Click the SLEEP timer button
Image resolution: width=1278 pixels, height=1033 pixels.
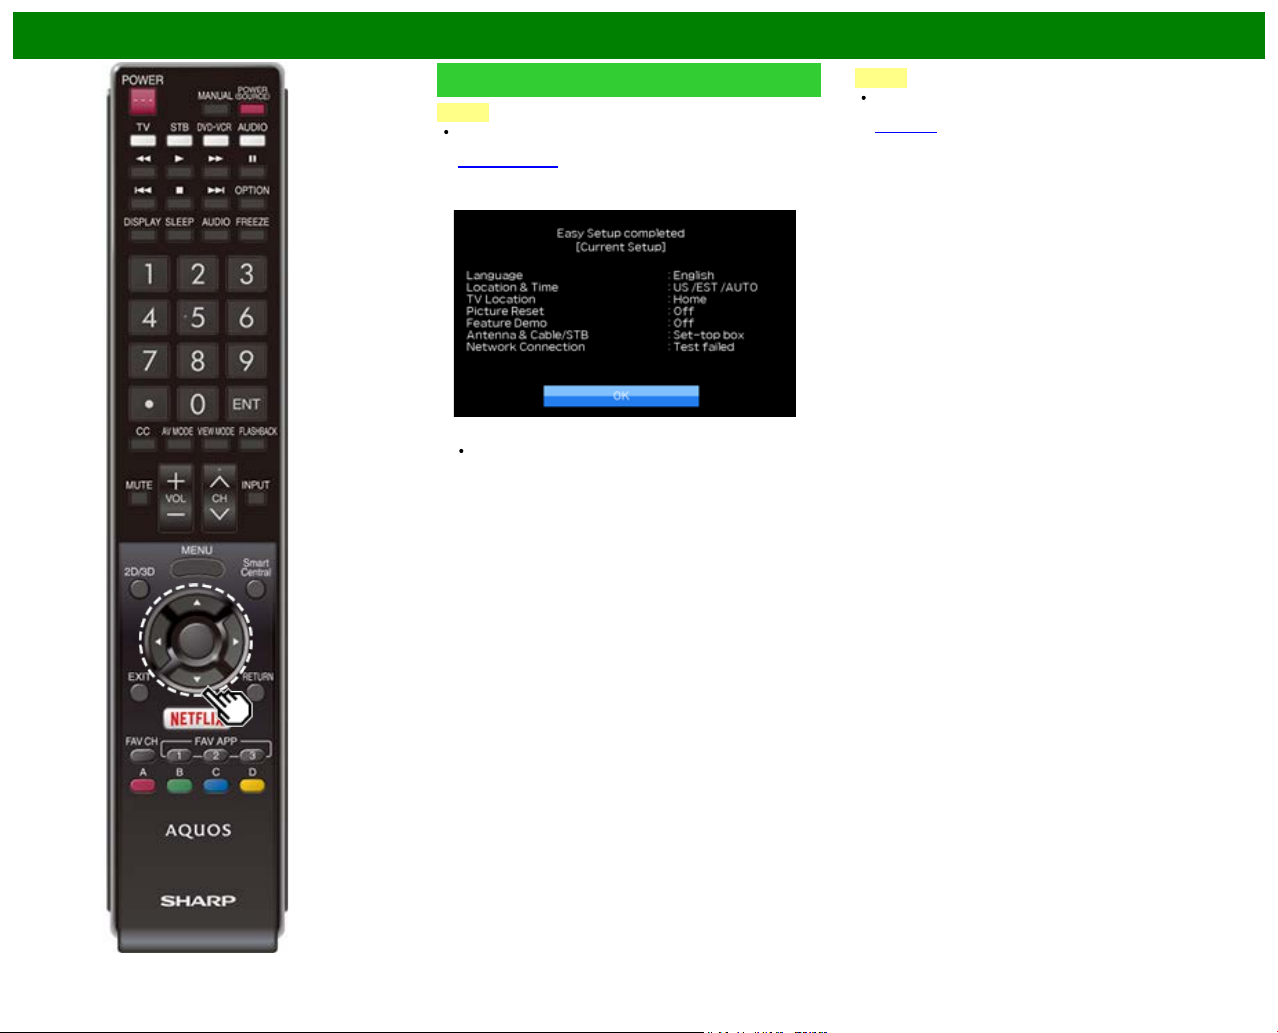(x=179, y=235)
